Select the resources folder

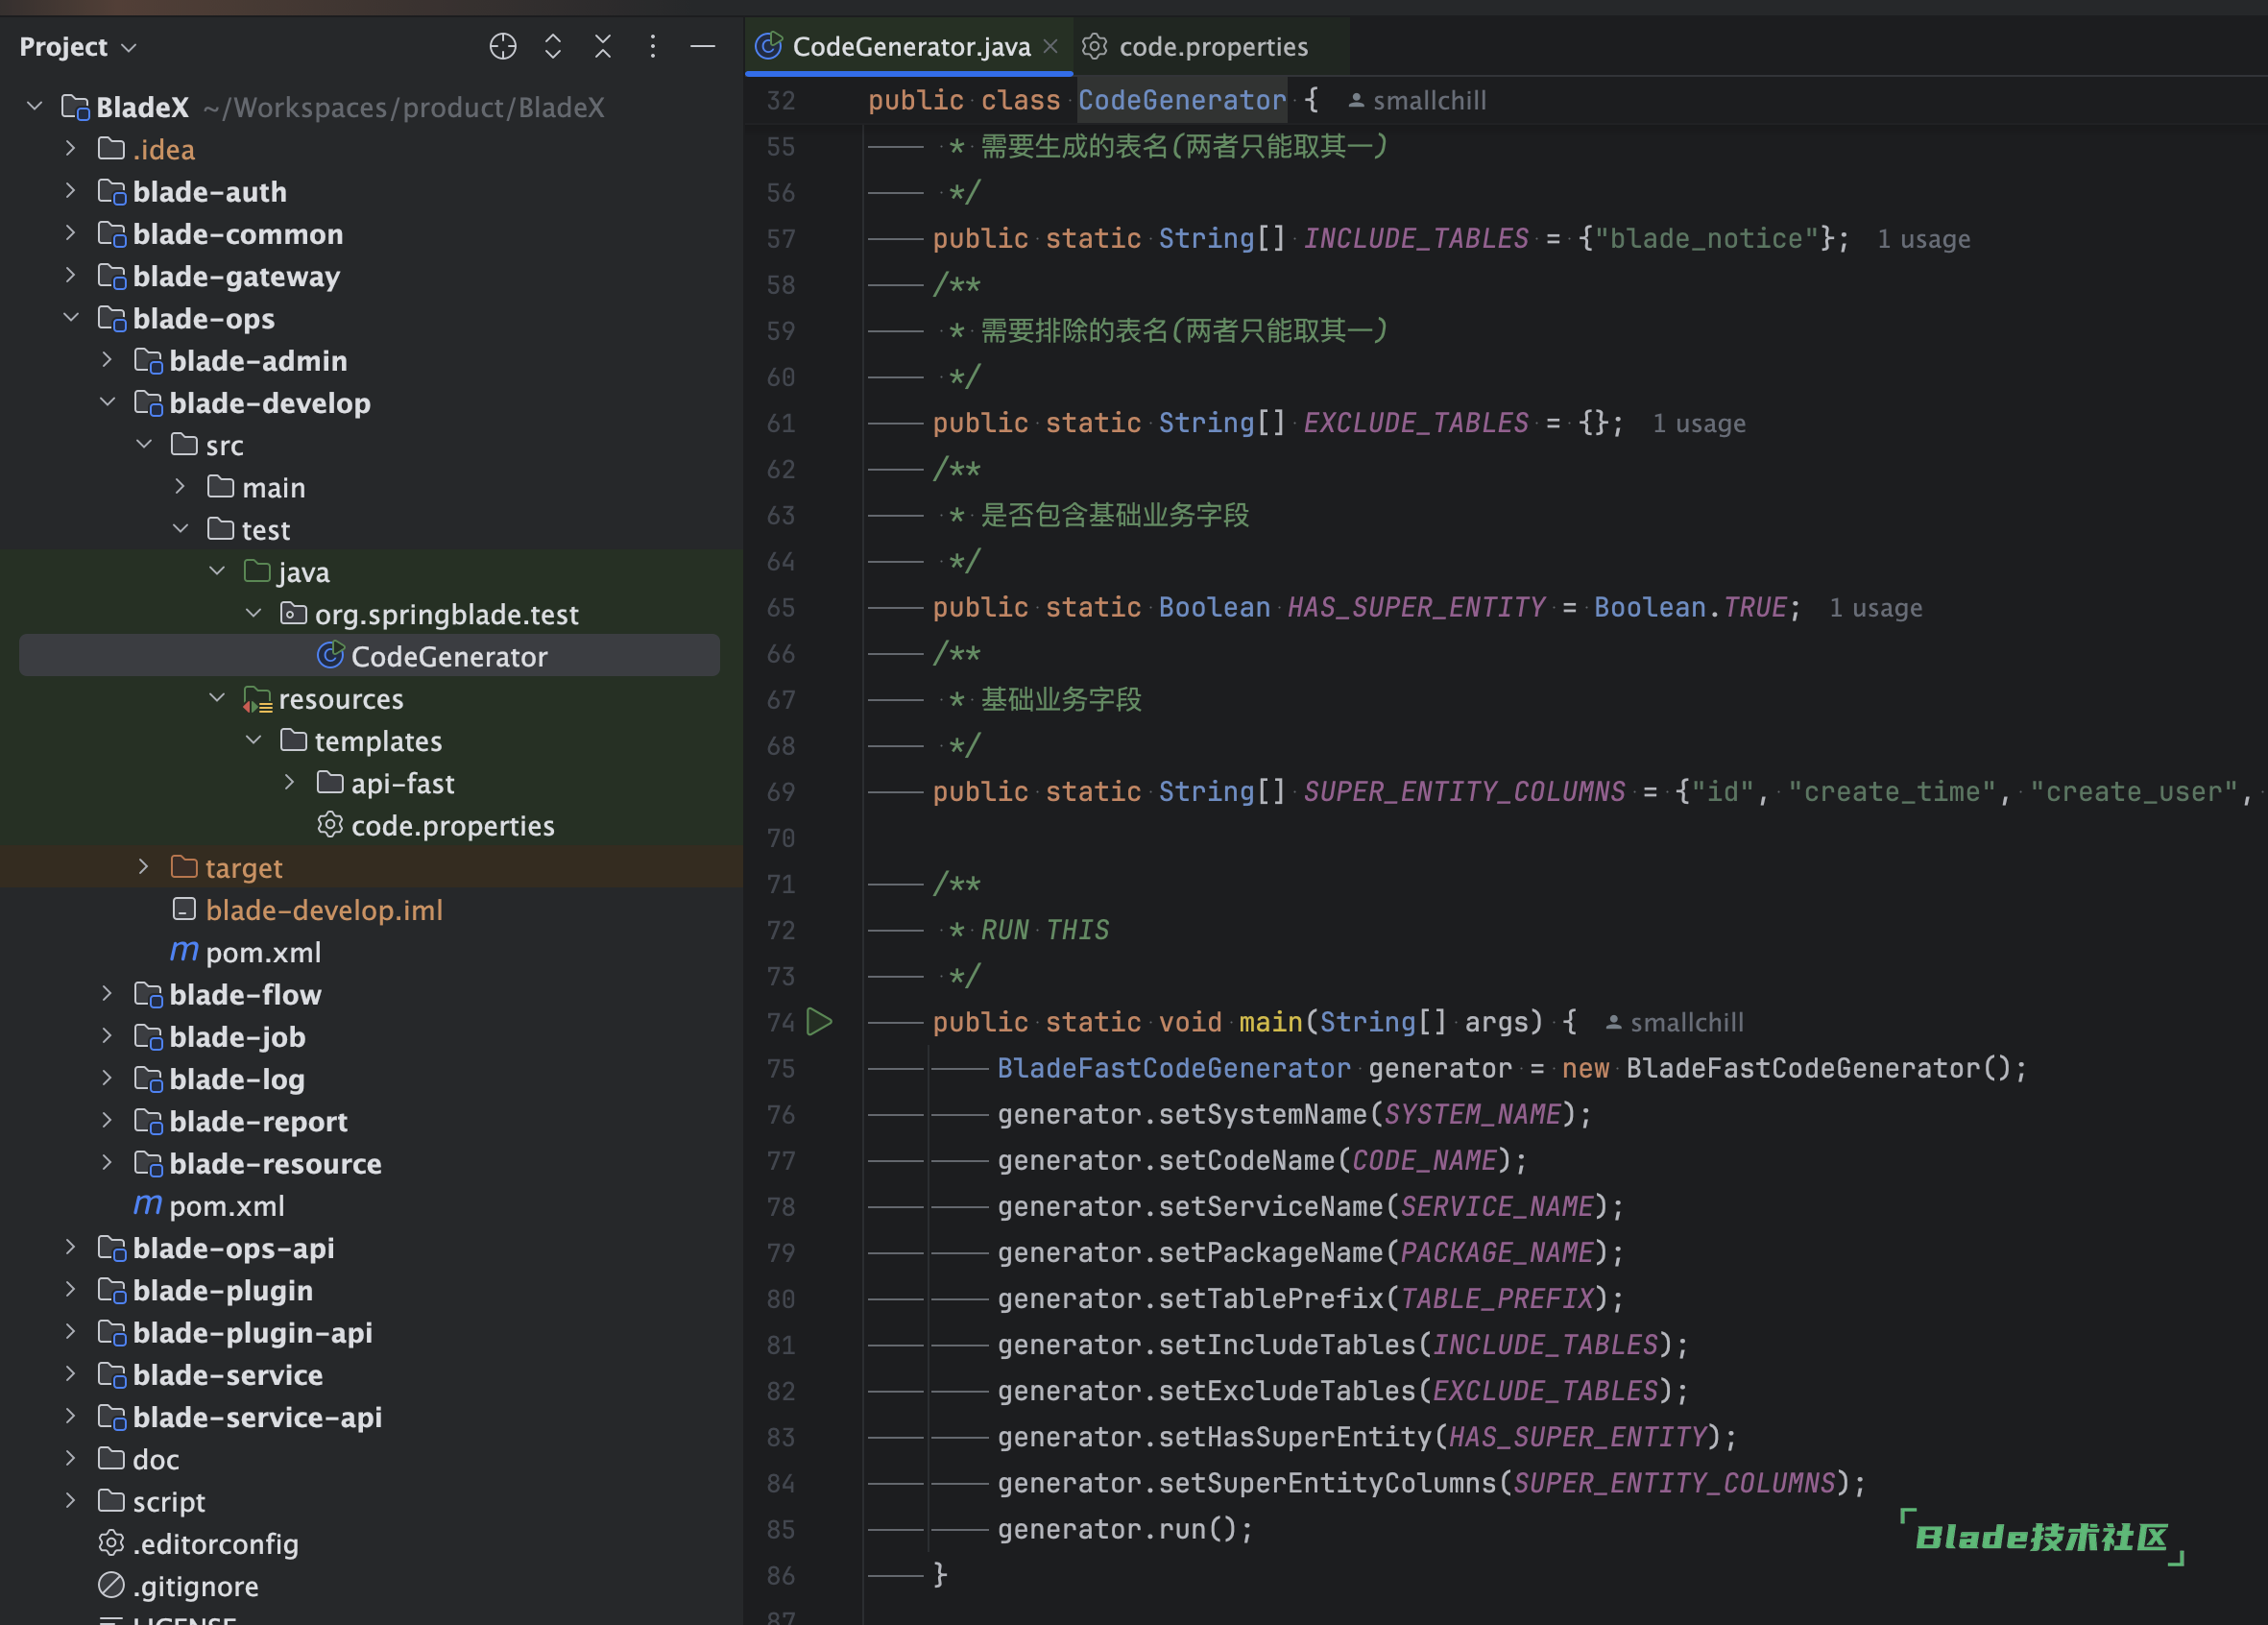pos(323,698)
